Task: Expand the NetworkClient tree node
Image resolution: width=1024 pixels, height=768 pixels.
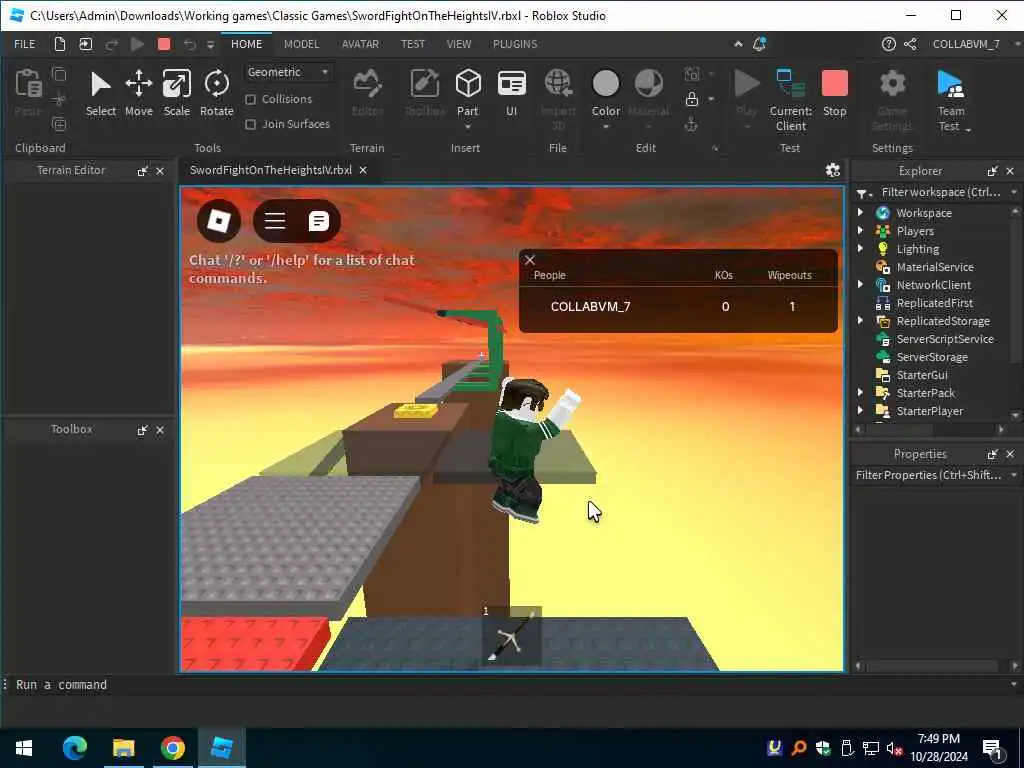Action: [861, 284]
